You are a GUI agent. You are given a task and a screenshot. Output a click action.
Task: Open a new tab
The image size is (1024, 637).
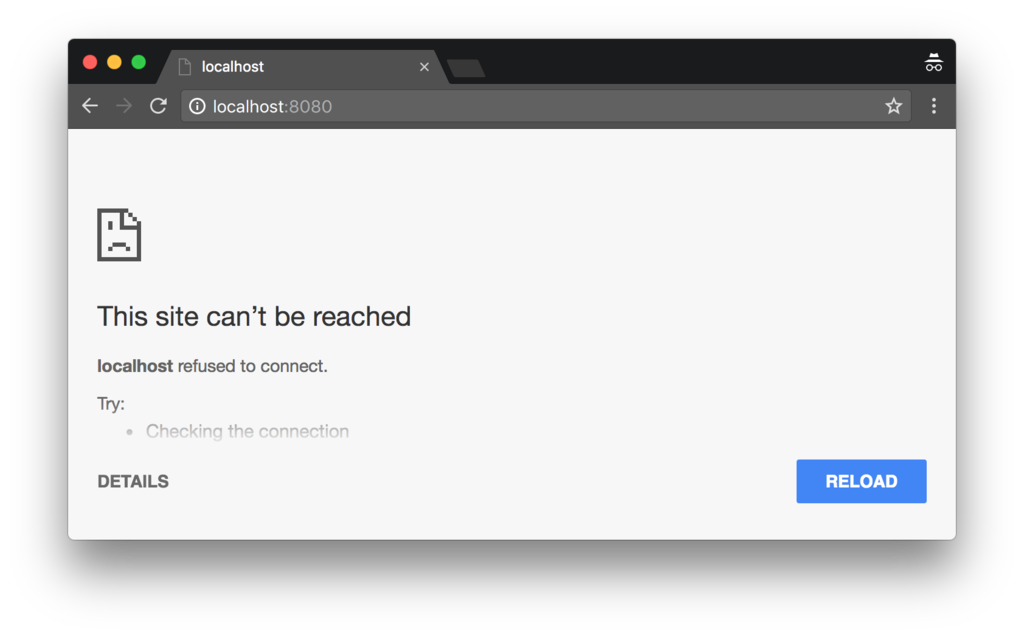click(466, 68)
